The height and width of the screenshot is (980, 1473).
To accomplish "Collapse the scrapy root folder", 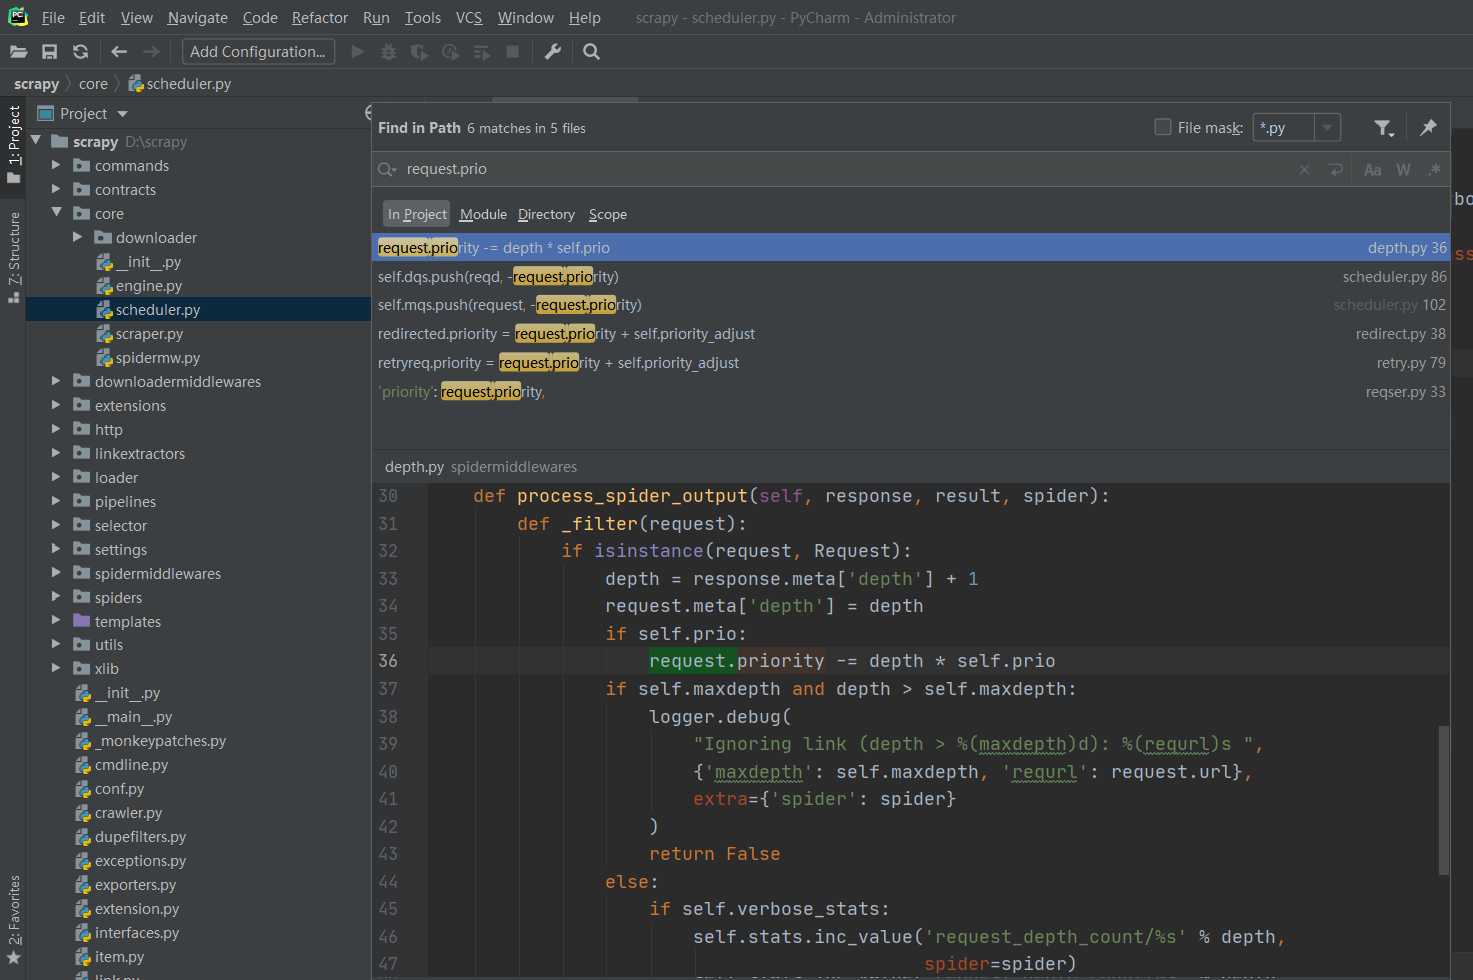I will (x=36, y=141).
